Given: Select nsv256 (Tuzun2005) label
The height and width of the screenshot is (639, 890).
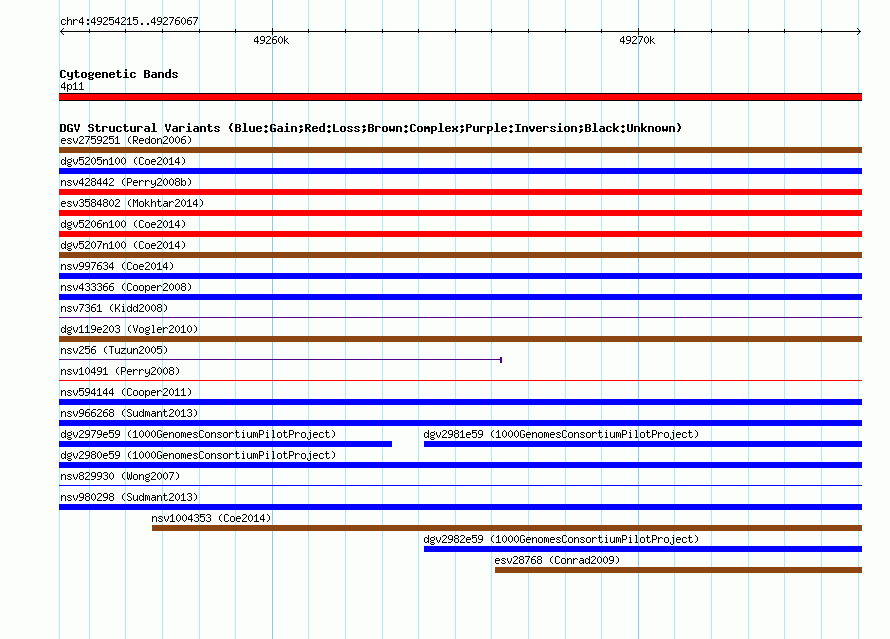Looking at the screenshot, I should (114, 350).
